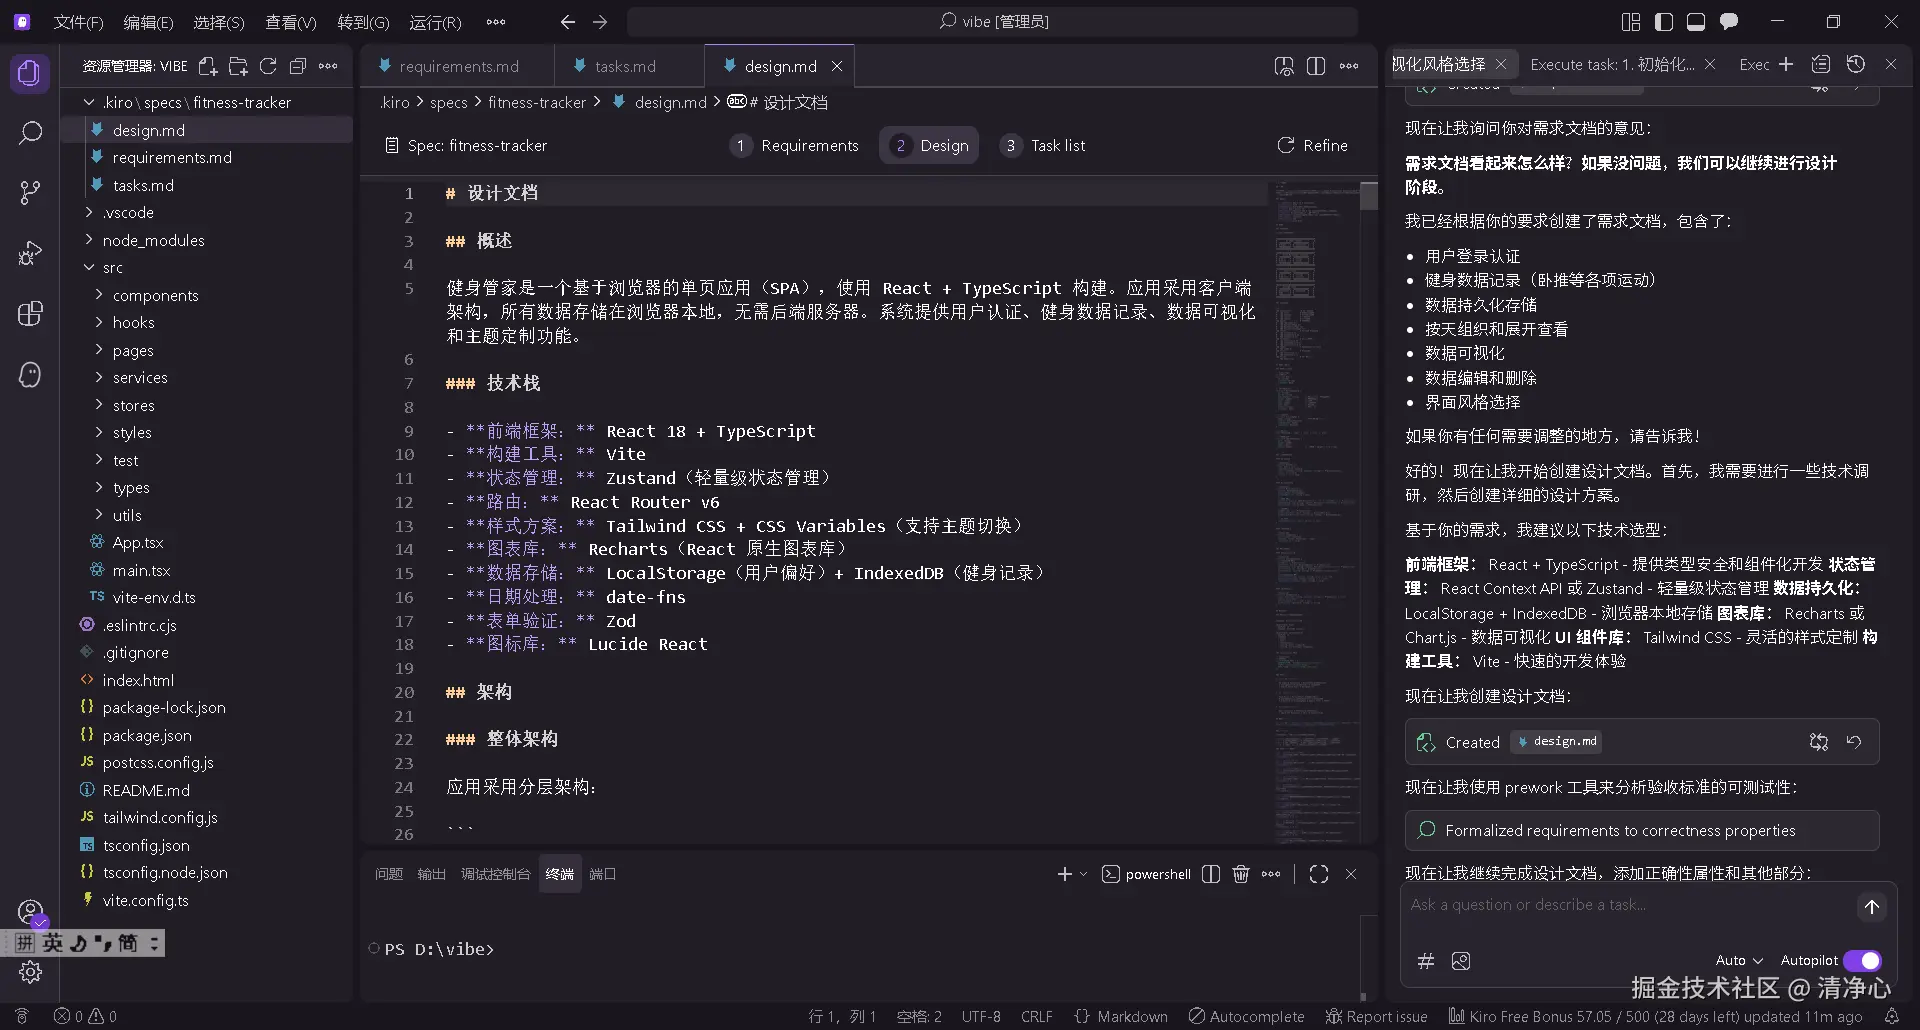Screen dimensions: 1920x1030
Task: Create a new folder in explorer
Action: [x=238, y=66]
